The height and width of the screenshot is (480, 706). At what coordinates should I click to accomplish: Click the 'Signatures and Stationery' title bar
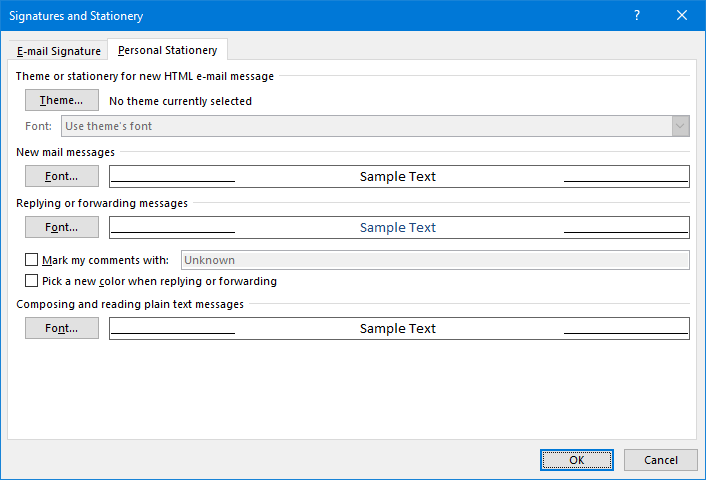(315, 15)
